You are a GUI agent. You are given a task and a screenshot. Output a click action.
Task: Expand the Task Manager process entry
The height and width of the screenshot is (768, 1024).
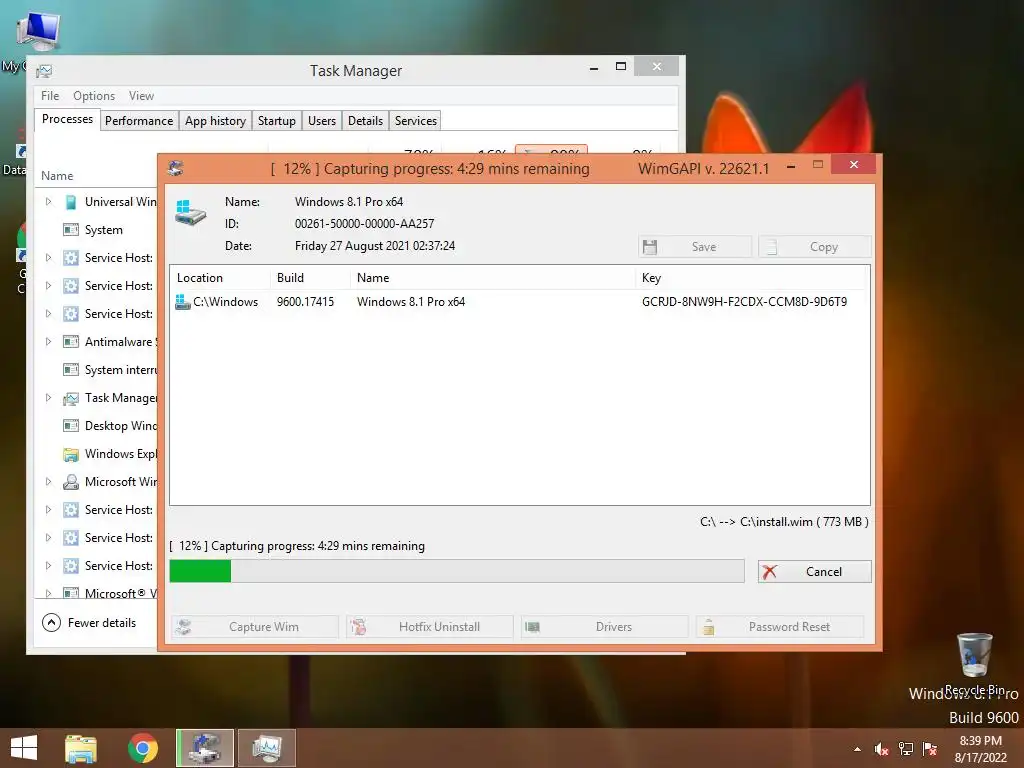point(48,398)
